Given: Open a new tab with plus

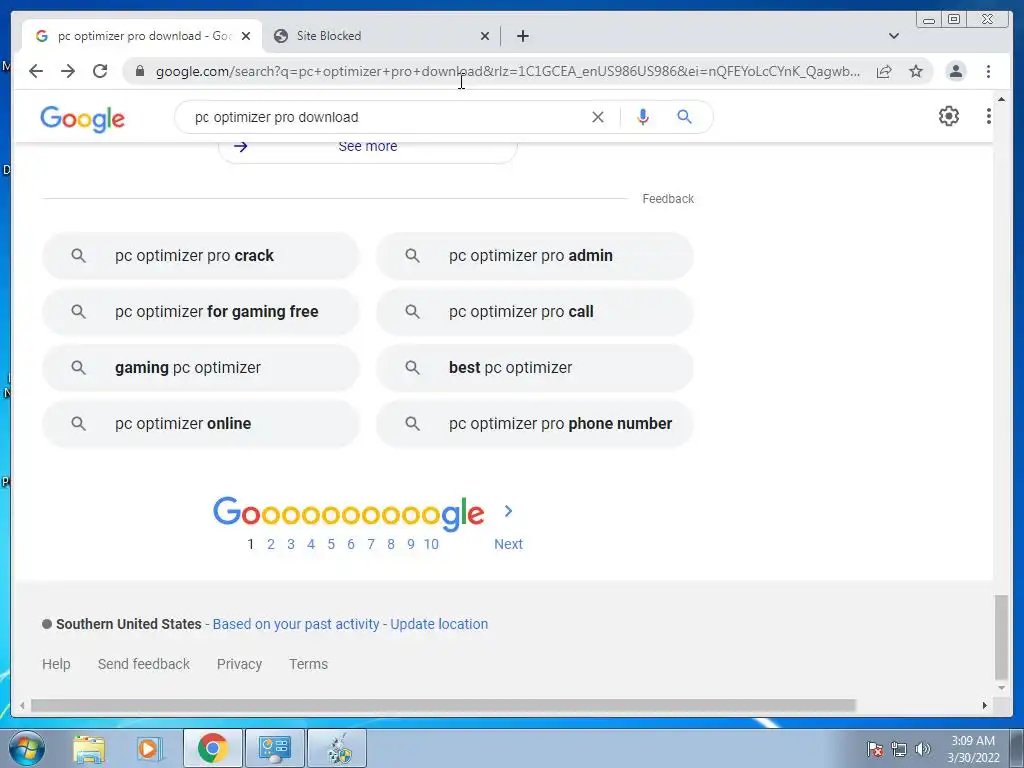Looking at the screenshot, I should [522, 36].
